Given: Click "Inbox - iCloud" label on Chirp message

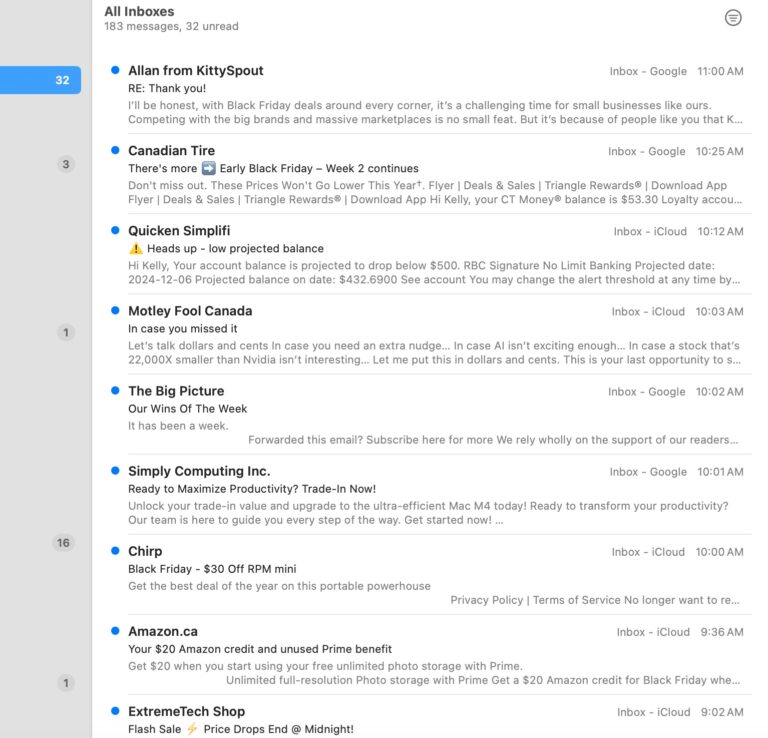Looking at the screenshot, I should coord(649,552).
